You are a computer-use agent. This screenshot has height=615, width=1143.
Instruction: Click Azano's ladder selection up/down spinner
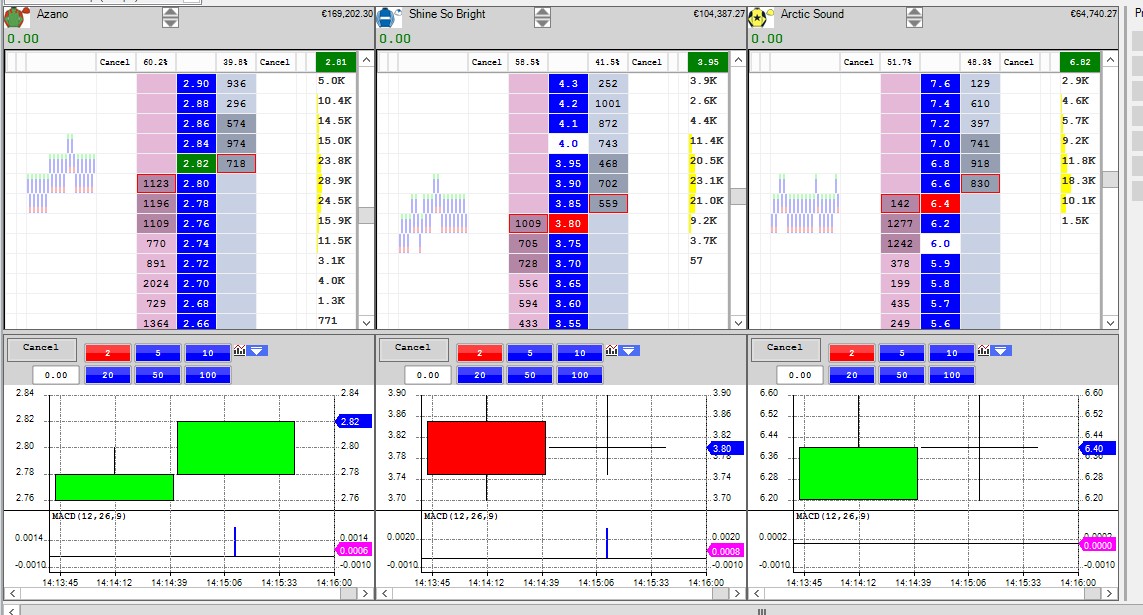click(170, 17)
